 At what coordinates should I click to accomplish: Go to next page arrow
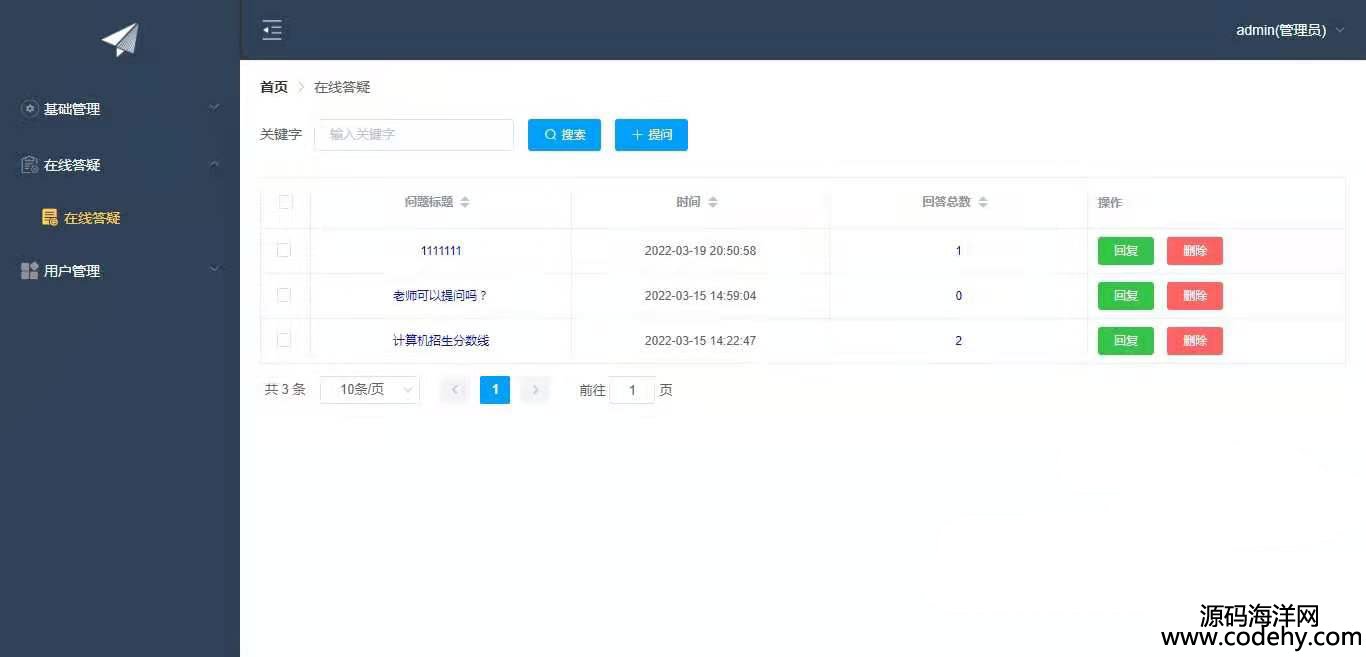(x=535, y=390)
